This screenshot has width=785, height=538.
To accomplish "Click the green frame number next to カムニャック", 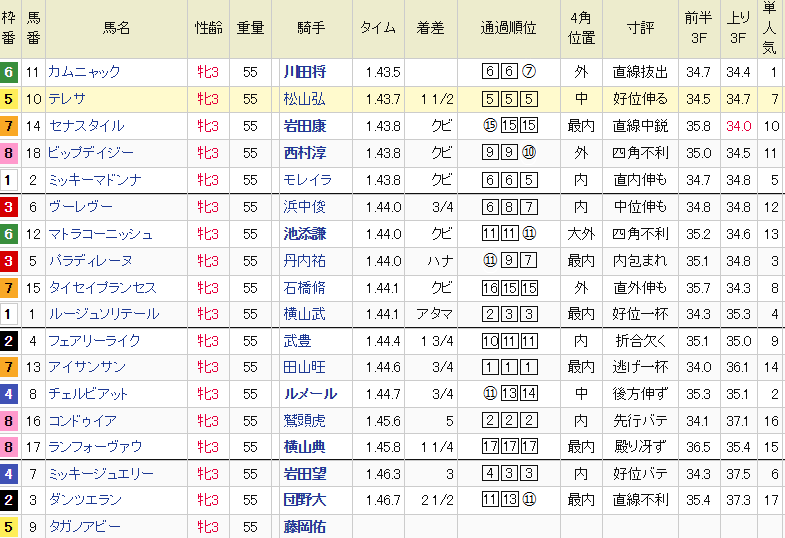I will [9, 72].
